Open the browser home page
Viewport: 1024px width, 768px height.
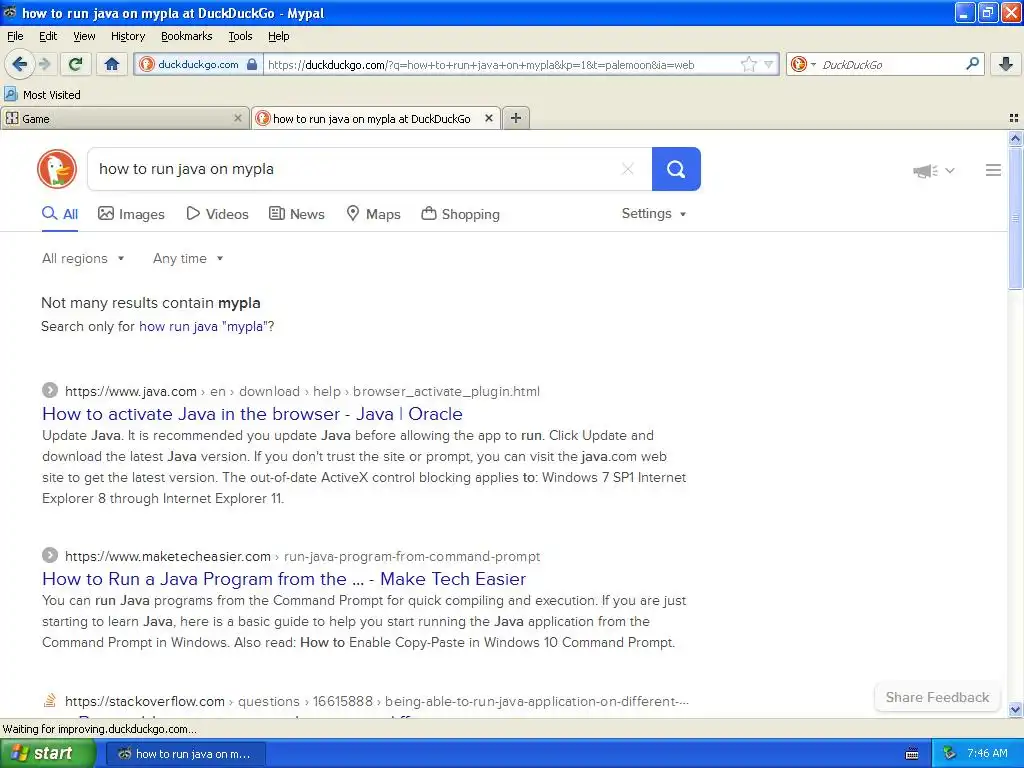click(112, 64)
